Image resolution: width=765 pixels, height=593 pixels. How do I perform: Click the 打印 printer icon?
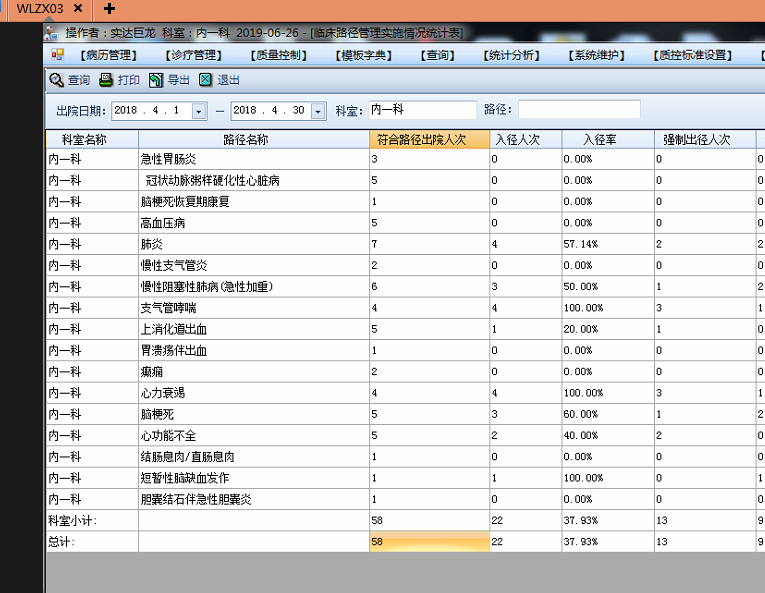tap(106, 80)
